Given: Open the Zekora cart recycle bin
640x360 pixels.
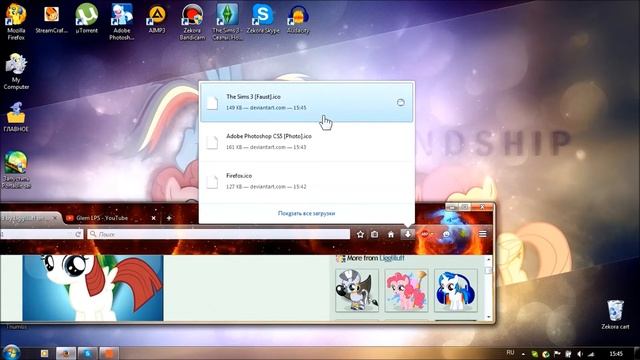Looking at the screenshot, I should point(615,314).
